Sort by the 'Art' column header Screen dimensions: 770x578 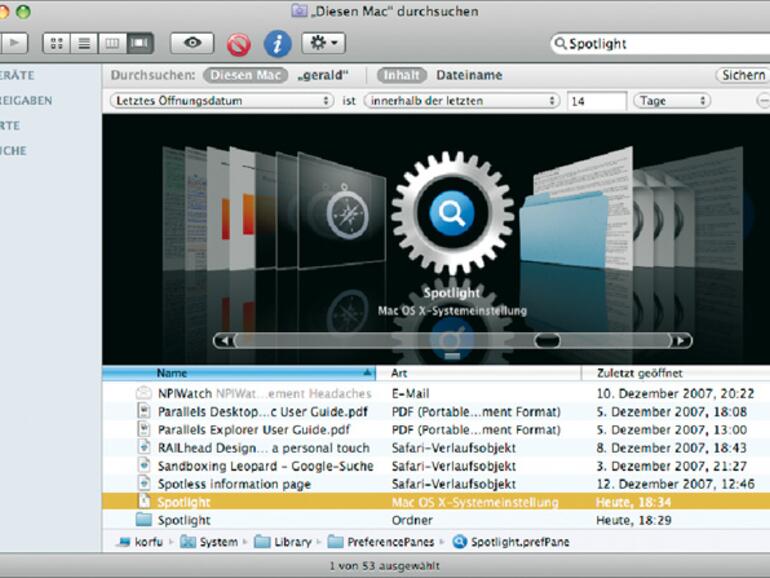coord(479,373)
